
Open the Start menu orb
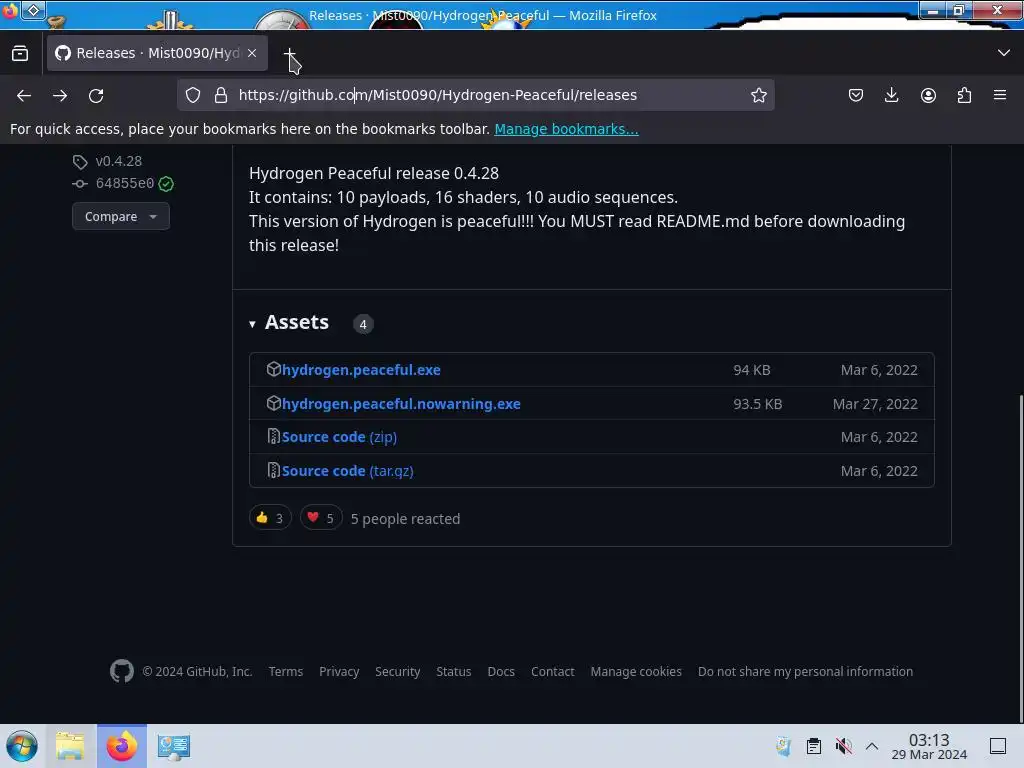tap(22, 746)
